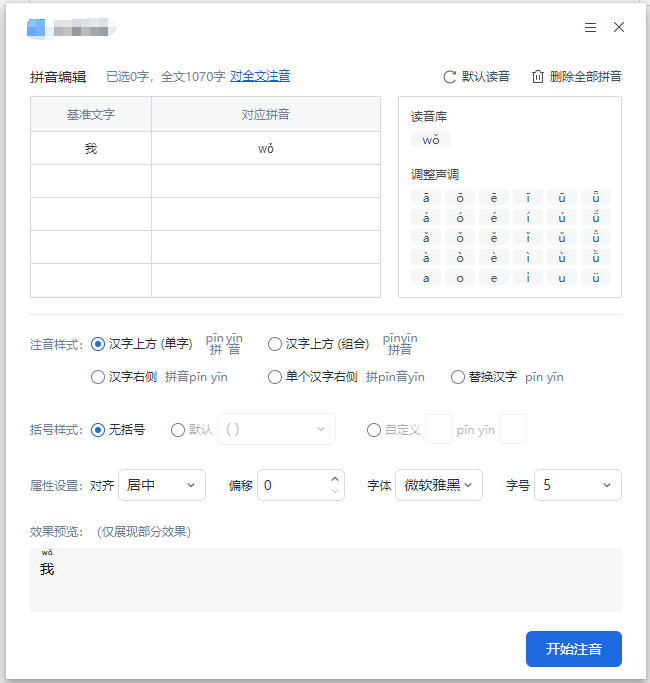This screenshot has height=683, width=650.
Task: Decrease 偏移 value with down arrow
Action: coord(335,491)
